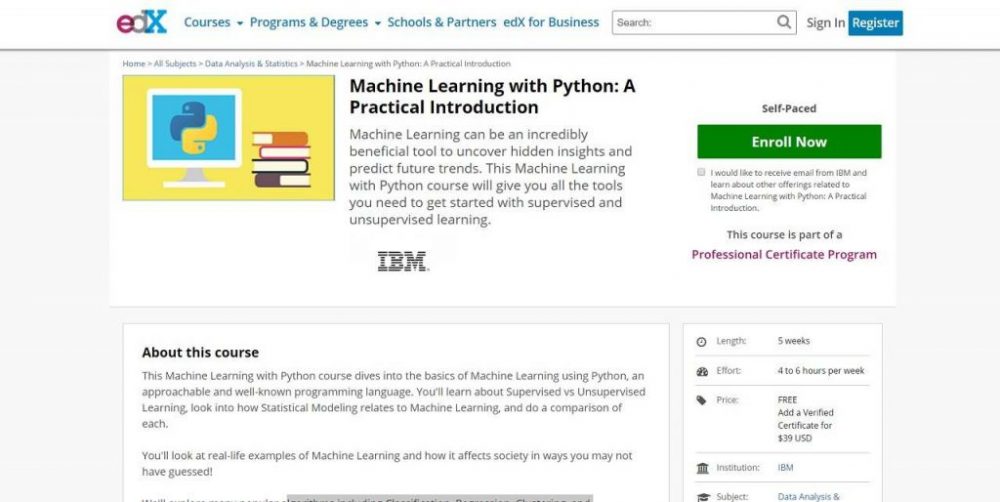
Task: Click the gauge icon beside Effort
Action: pyautogui.click(x=702, y=371)
